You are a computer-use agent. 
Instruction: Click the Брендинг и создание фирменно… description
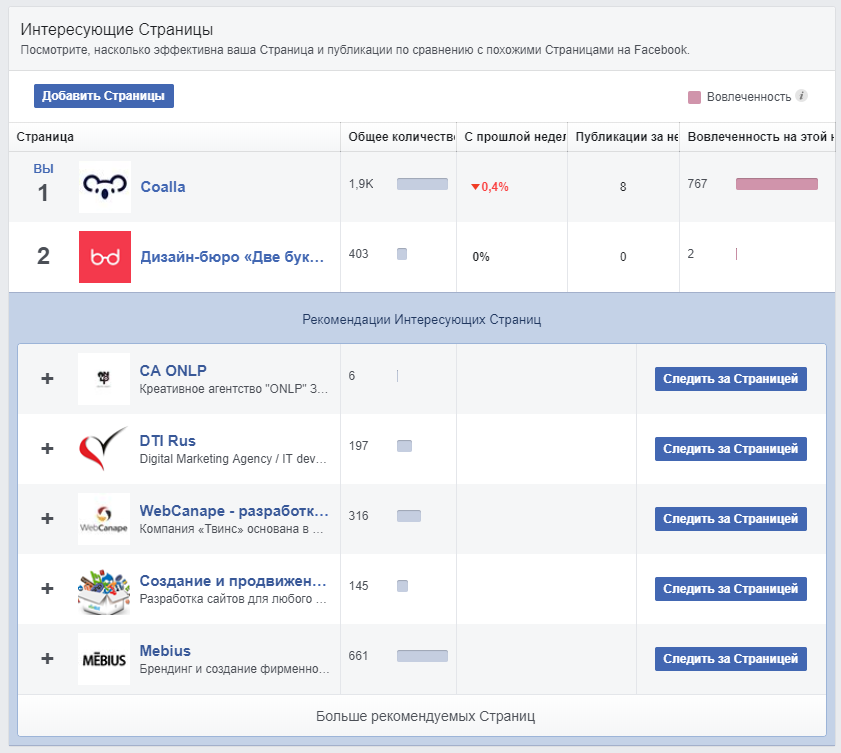(234, 669)
